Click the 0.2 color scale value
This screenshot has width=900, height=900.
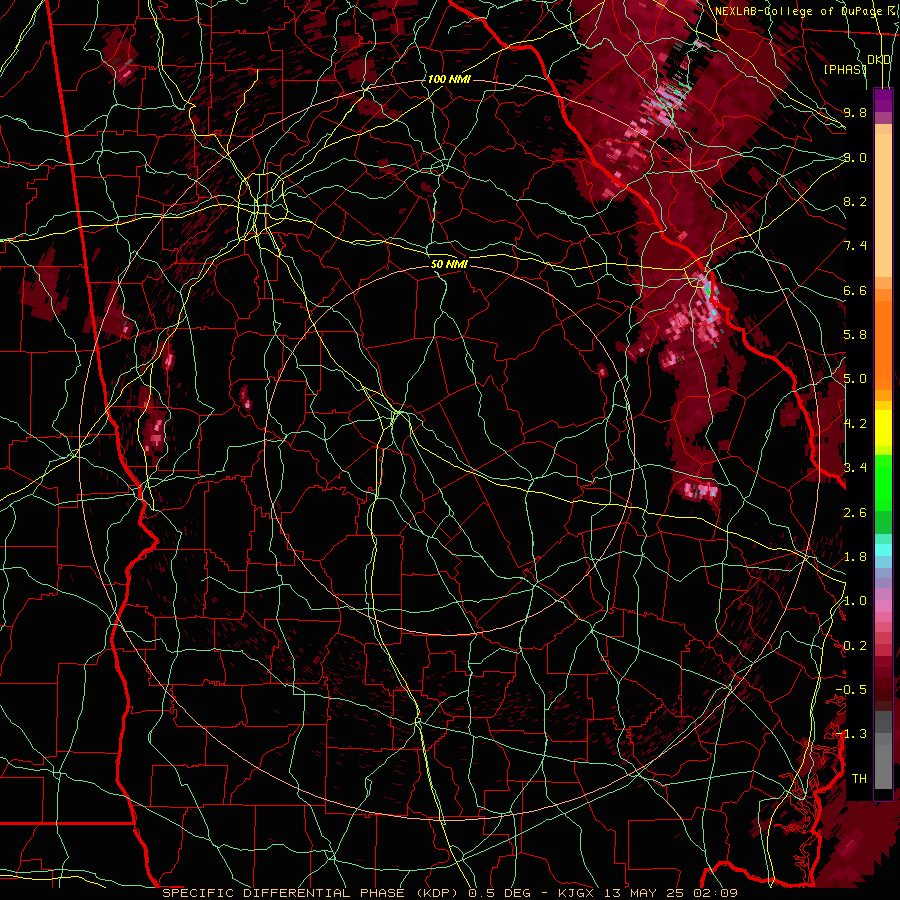coord(855,646)
